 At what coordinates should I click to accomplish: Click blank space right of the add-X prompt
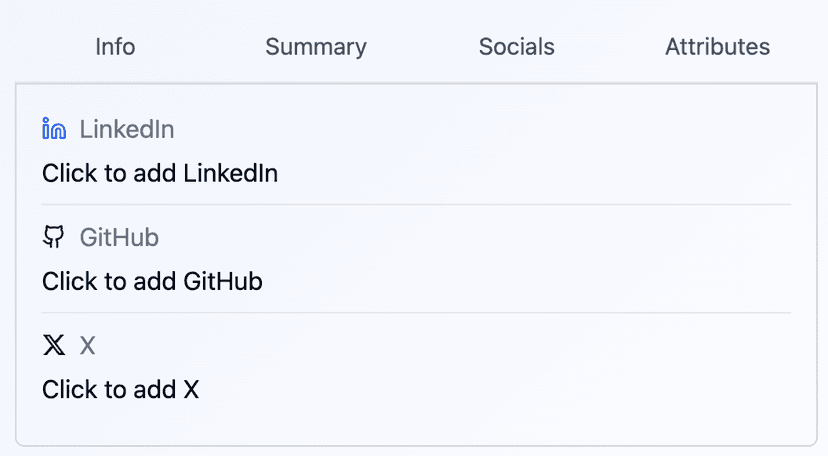pyautogui.click(x=500, y=390)
